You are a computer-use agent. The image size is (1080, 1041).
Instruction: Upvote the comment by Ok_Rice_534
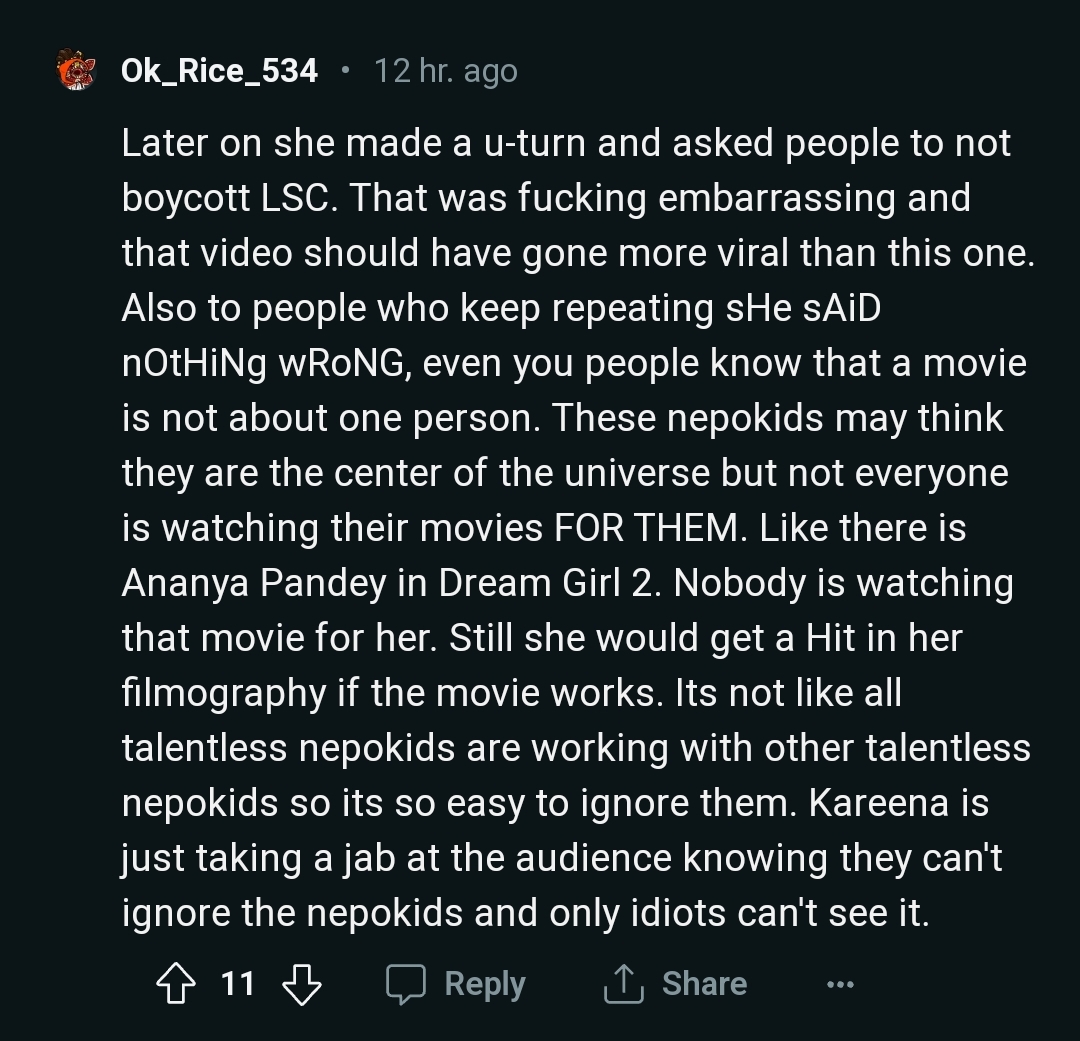tap(176, 984)
